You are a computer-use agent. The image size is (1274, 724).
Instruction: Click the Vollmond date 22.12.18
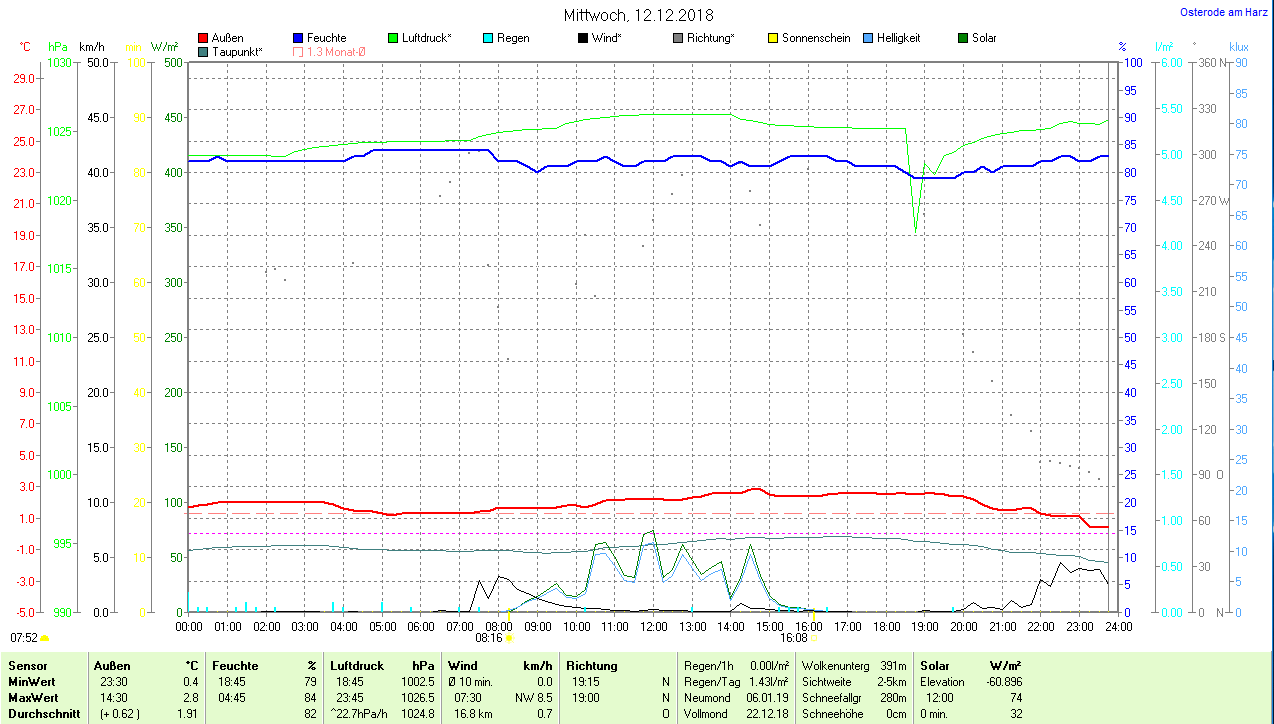(x=767, y=714)
